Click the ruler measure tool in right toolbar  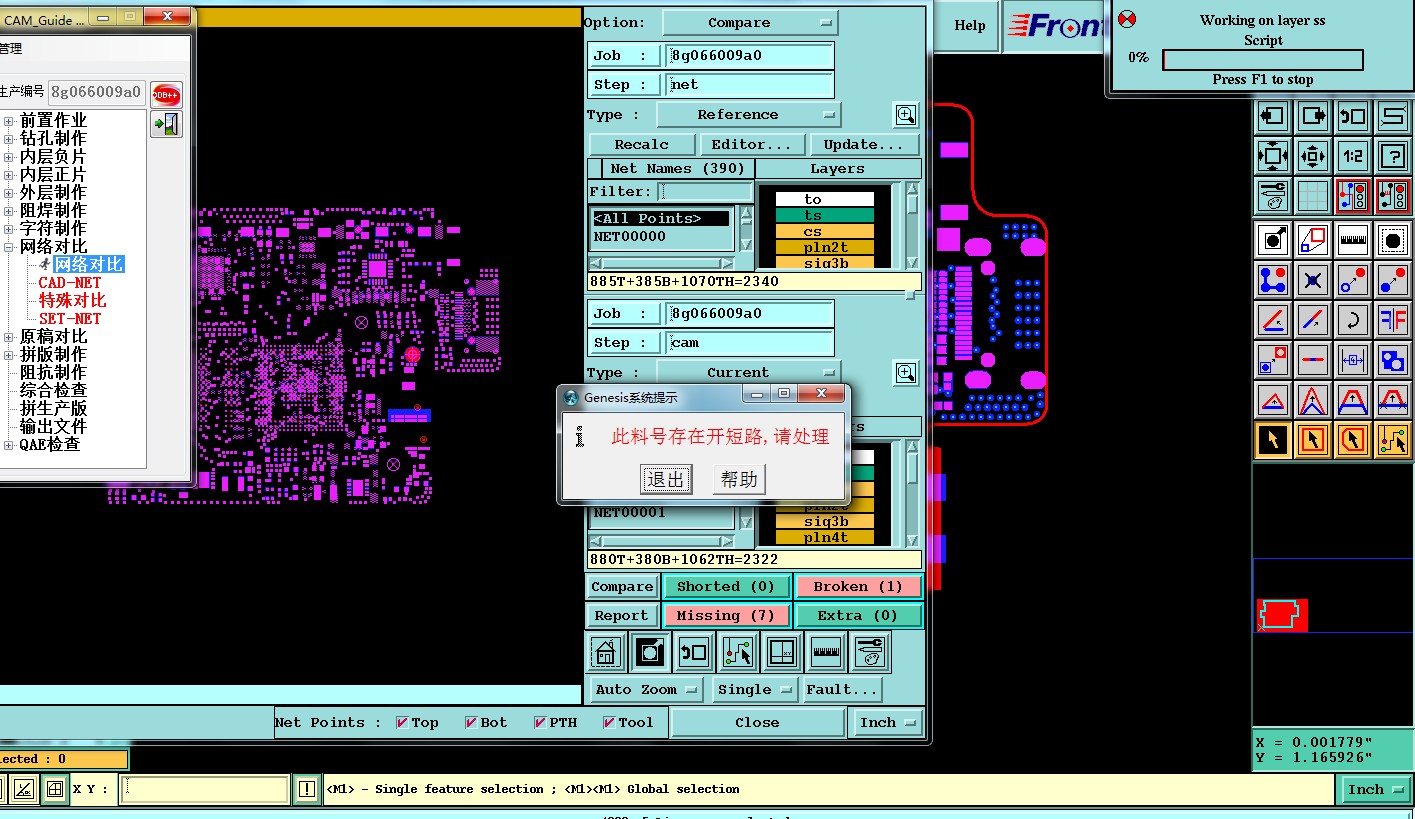coord(1353,240)
